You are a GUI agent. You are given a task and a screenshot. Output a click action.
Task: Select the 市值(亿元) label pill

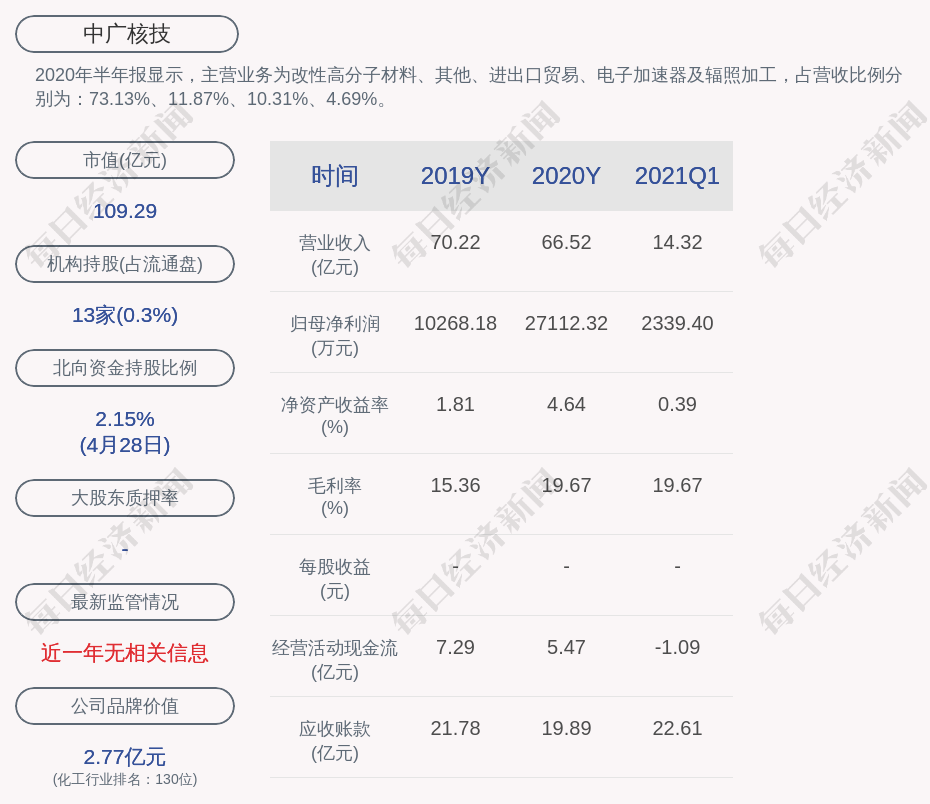(x=125, y=160)
